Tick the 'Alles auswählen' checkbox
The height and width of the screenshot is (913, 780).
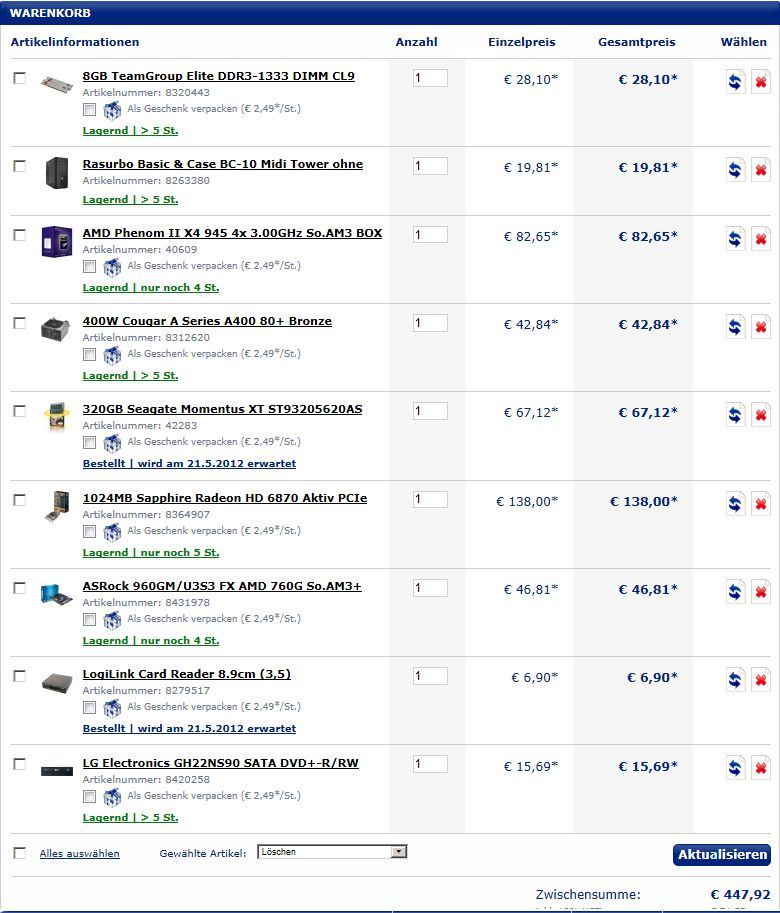coord(20,853)
